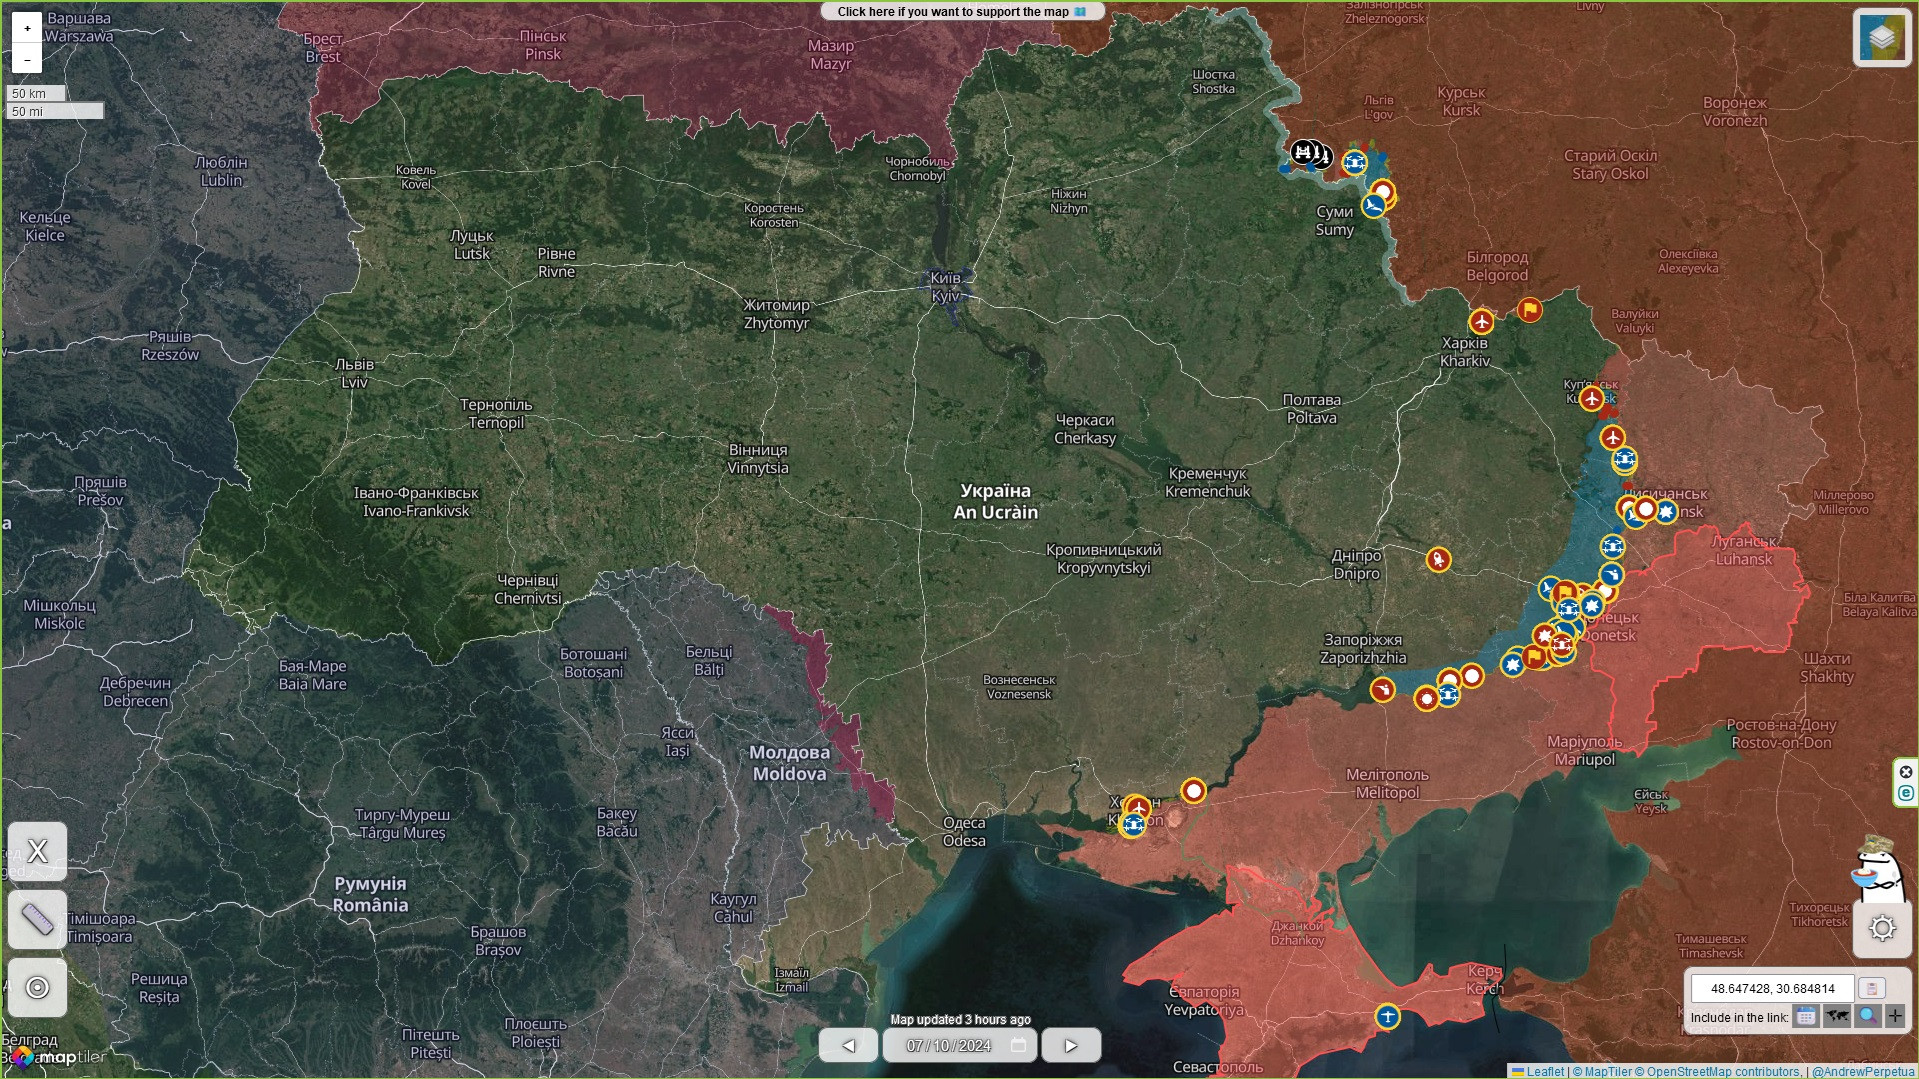The height and width of the screenshot is (1079, 1919).
Task: Expand link options with the plus button
Action: click(x=1895, y=1017)
